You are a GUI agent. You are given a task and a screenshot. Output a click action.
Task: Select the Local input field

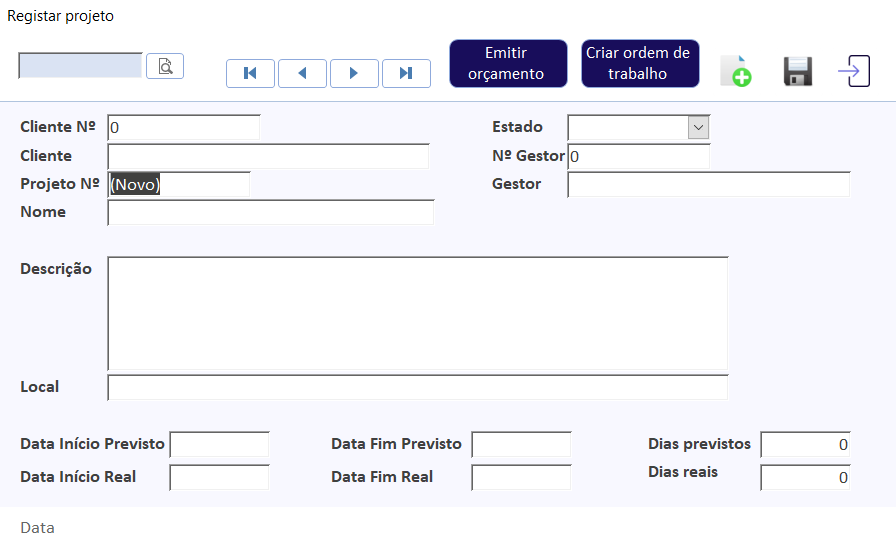click(x=418, y=387)
